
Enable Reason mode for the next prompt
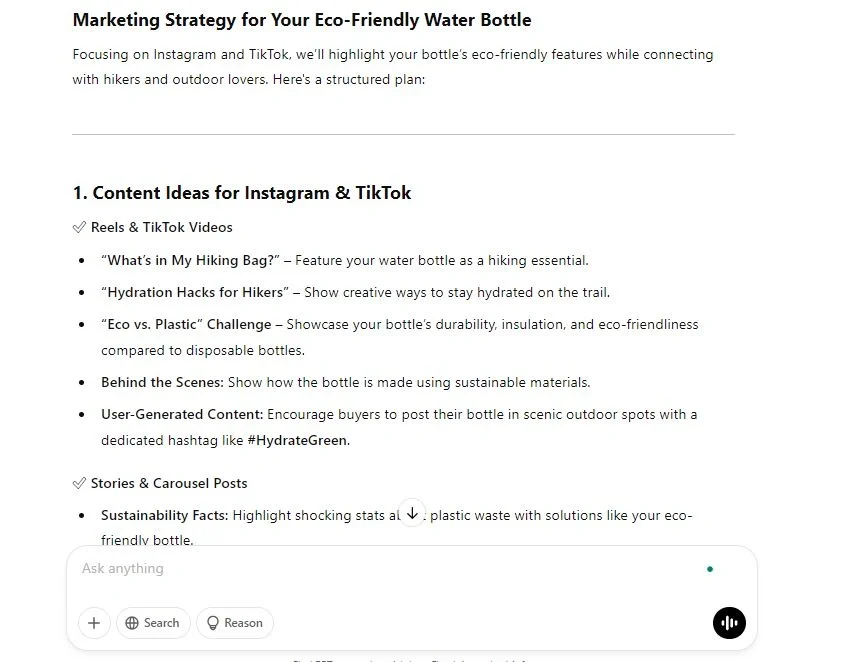click(x=235, y=623)
